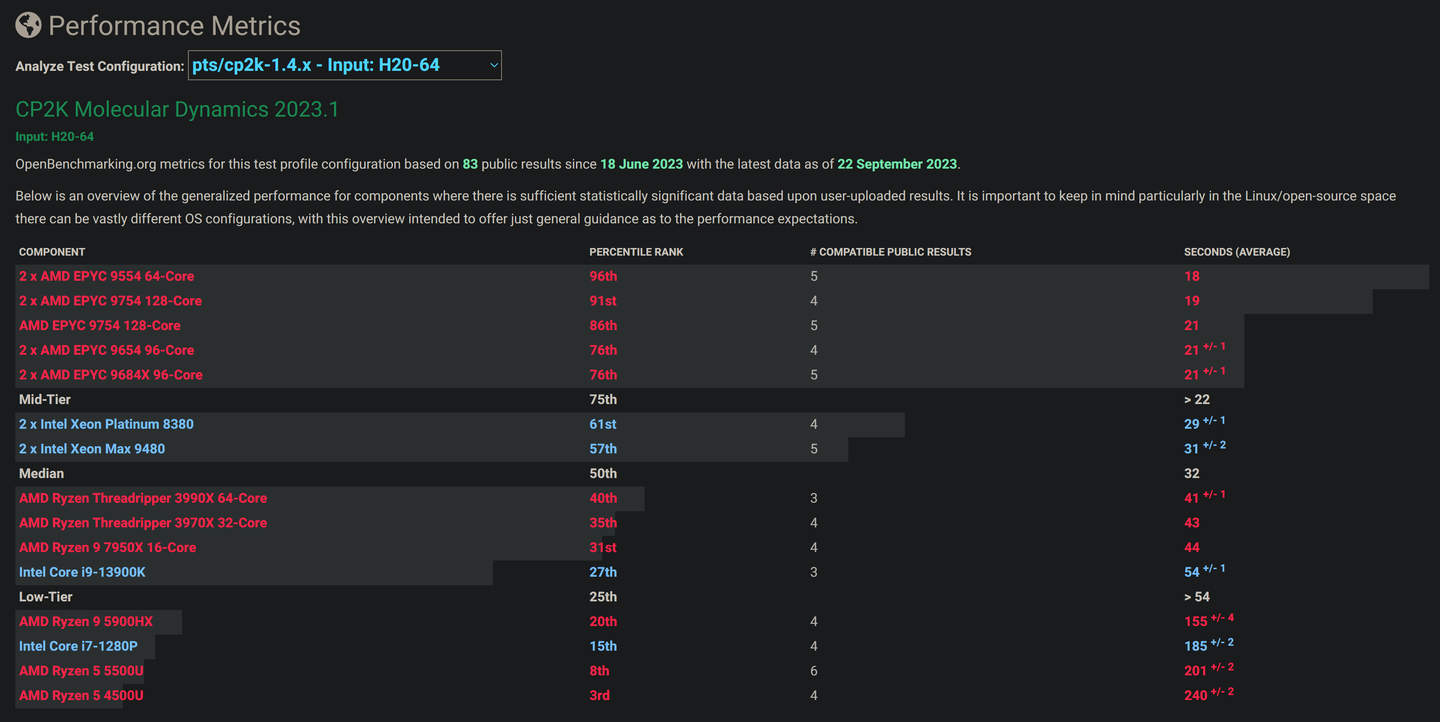This screenshot has height=722, width=1440.
Task: Open AMD Ryzen Threadripper 3990X 64-Core page
Action: pos(143,498)
